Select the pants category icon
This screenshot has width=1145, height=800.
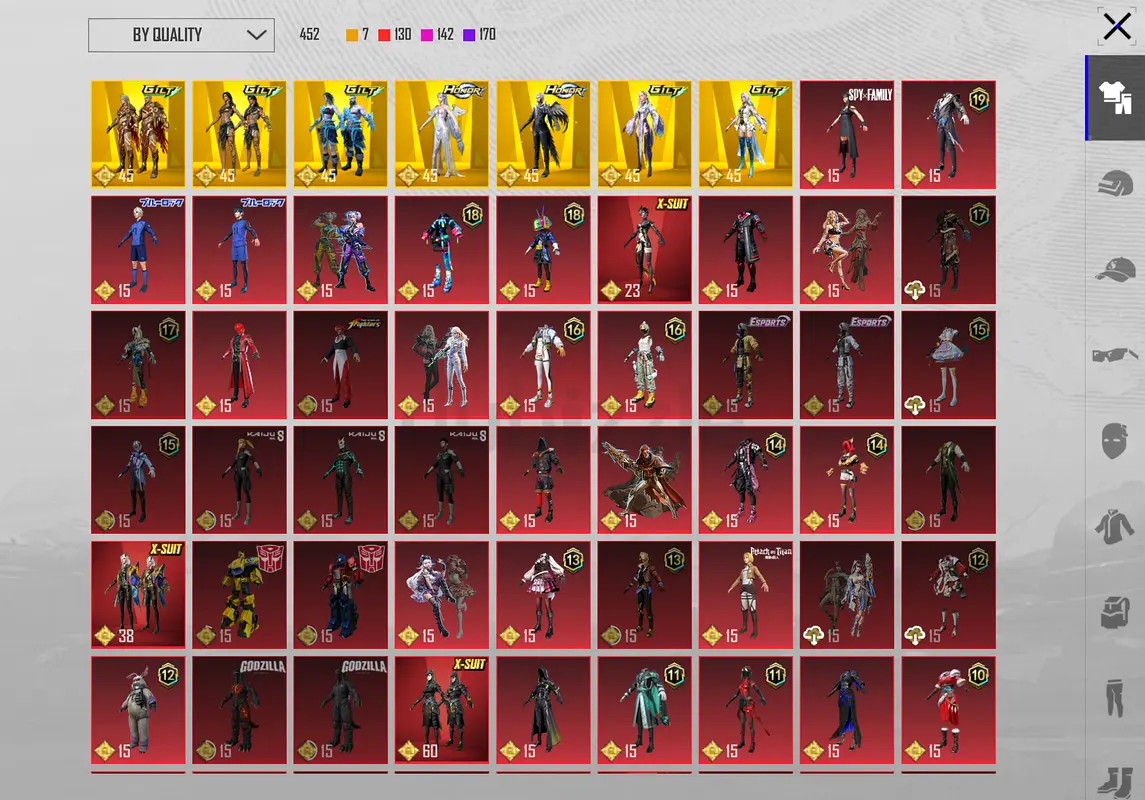[x=1114, y=697]
